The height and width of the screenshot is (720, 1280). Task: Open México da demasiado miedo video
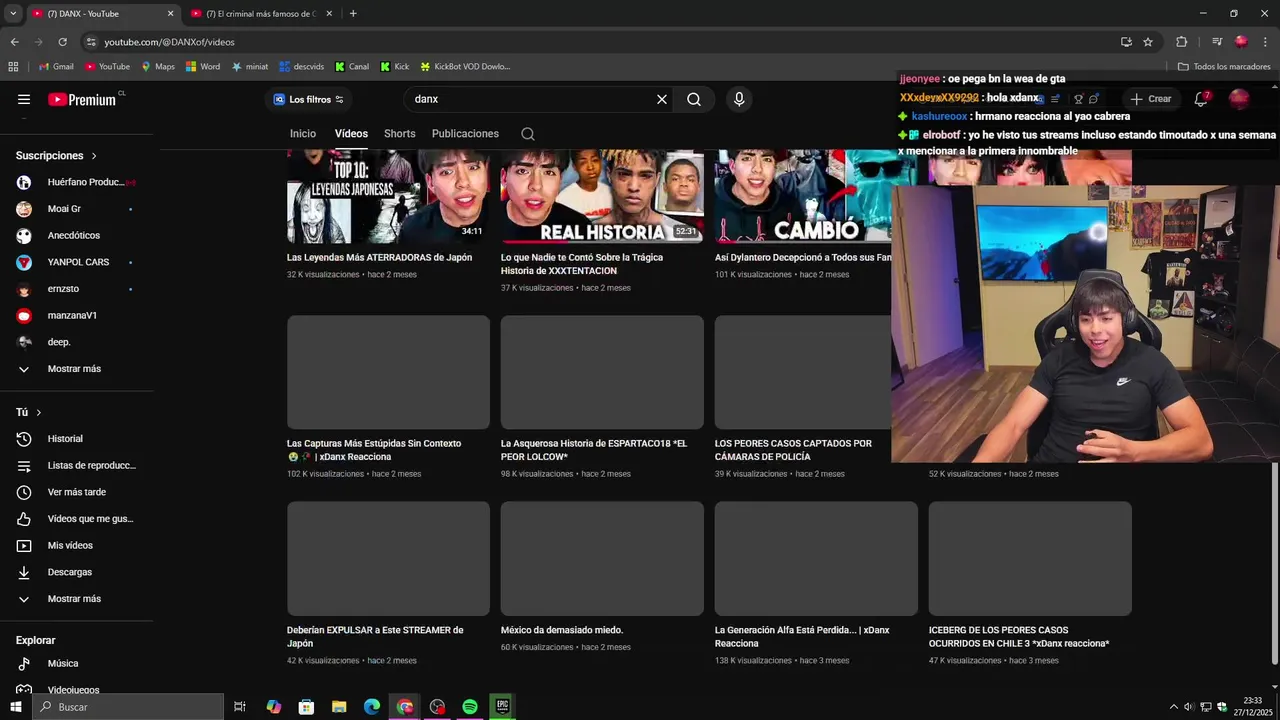point(562,630)
